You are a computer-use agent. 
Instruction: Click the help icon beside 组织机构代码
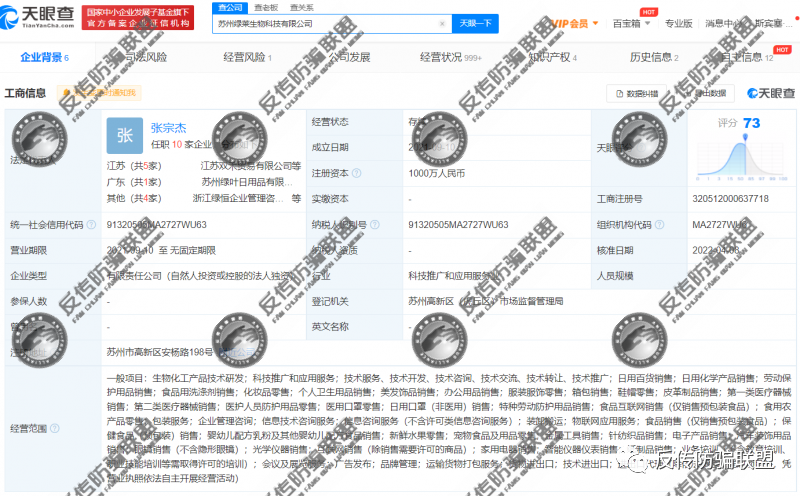tap(659, 225)
